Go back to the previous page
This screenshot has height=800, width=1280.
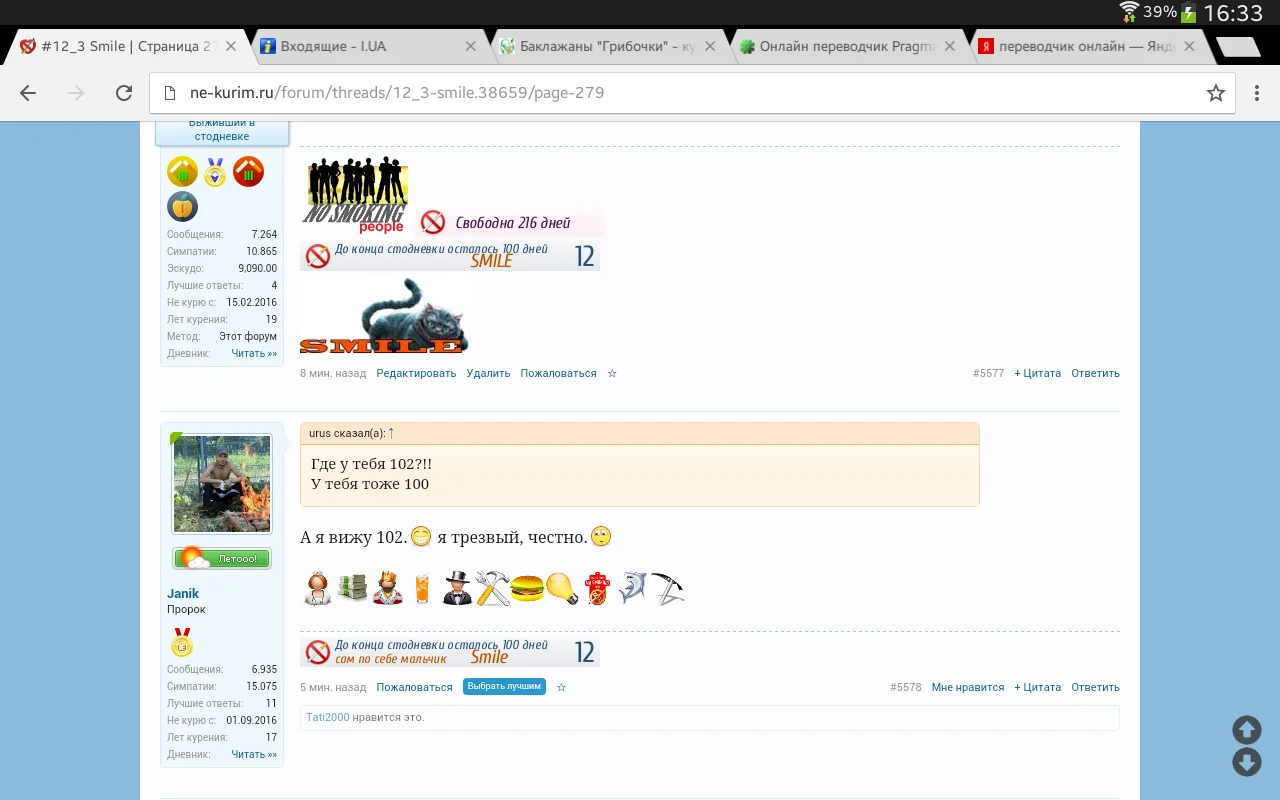pos(28,93)
